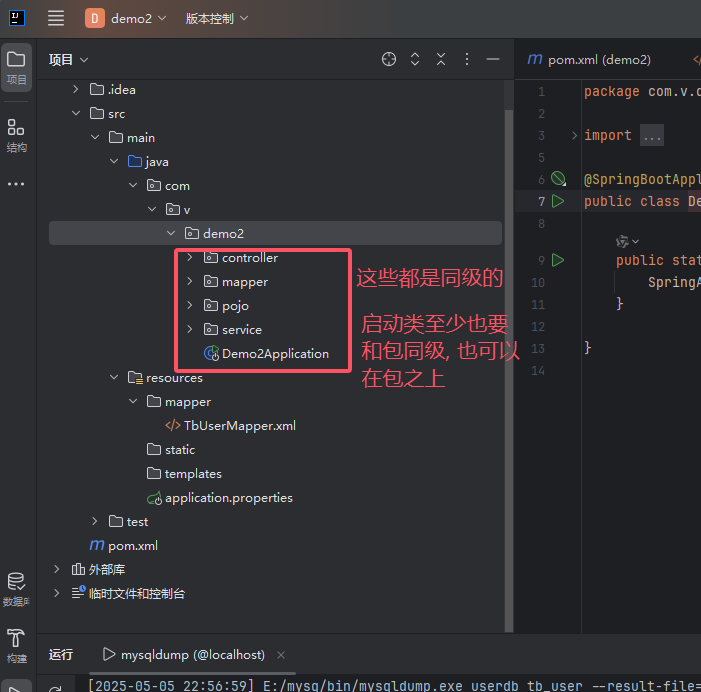This screenshot has height=692, width=701.
Task: Collapse the demo2 package
Action: 171,233
